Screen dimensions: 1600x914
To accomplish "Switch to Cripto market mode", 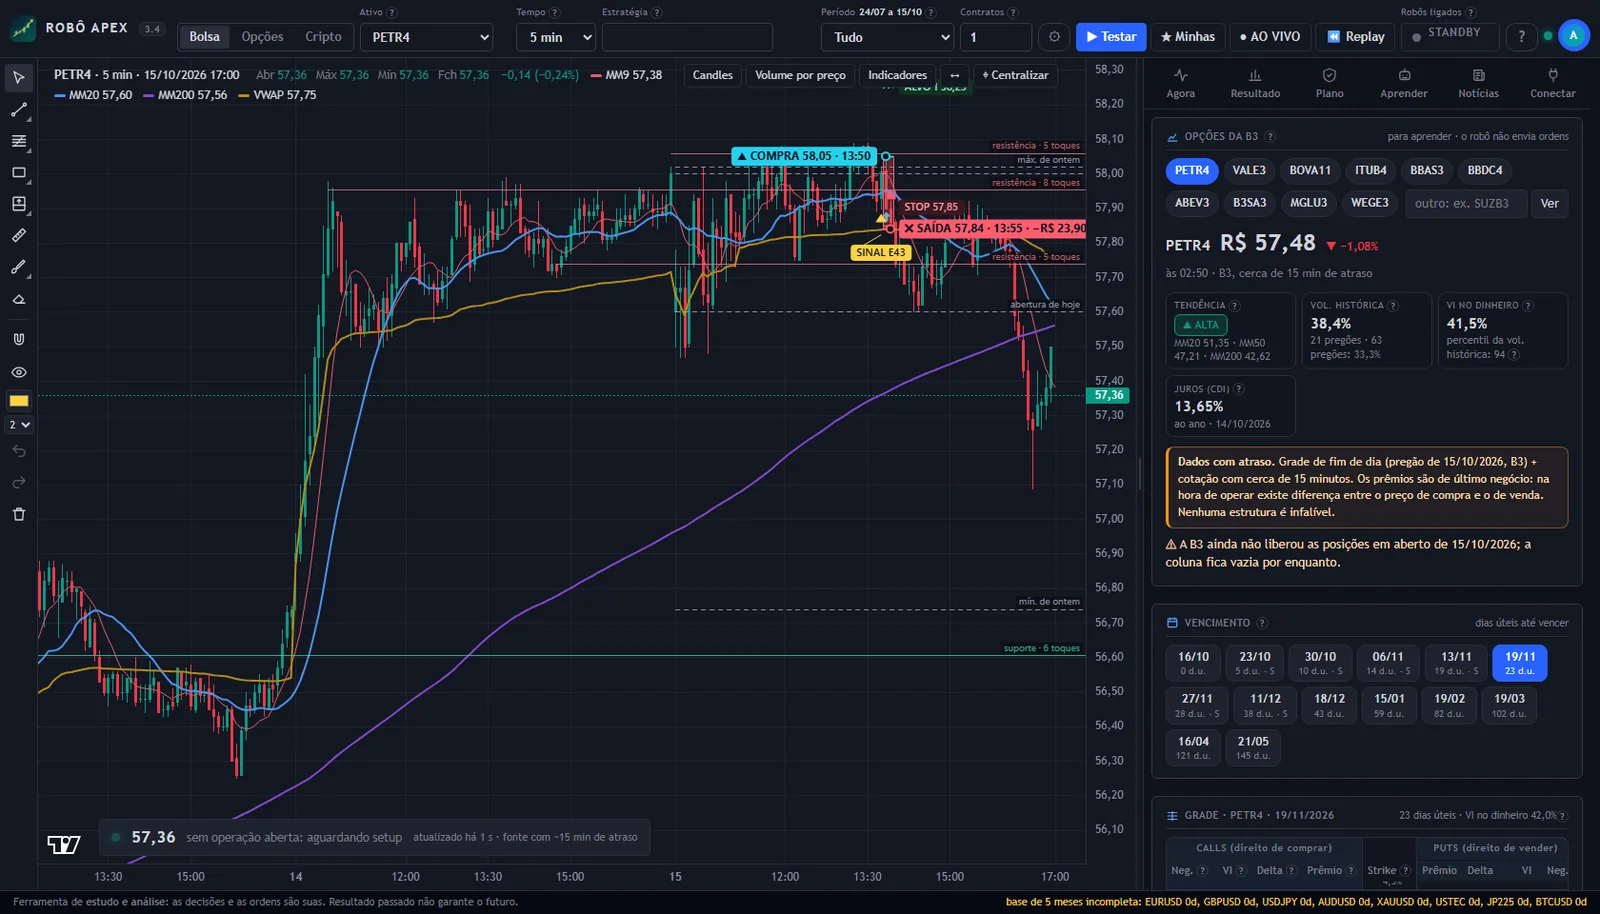I will pyautogui.click(x=323, y=37).
